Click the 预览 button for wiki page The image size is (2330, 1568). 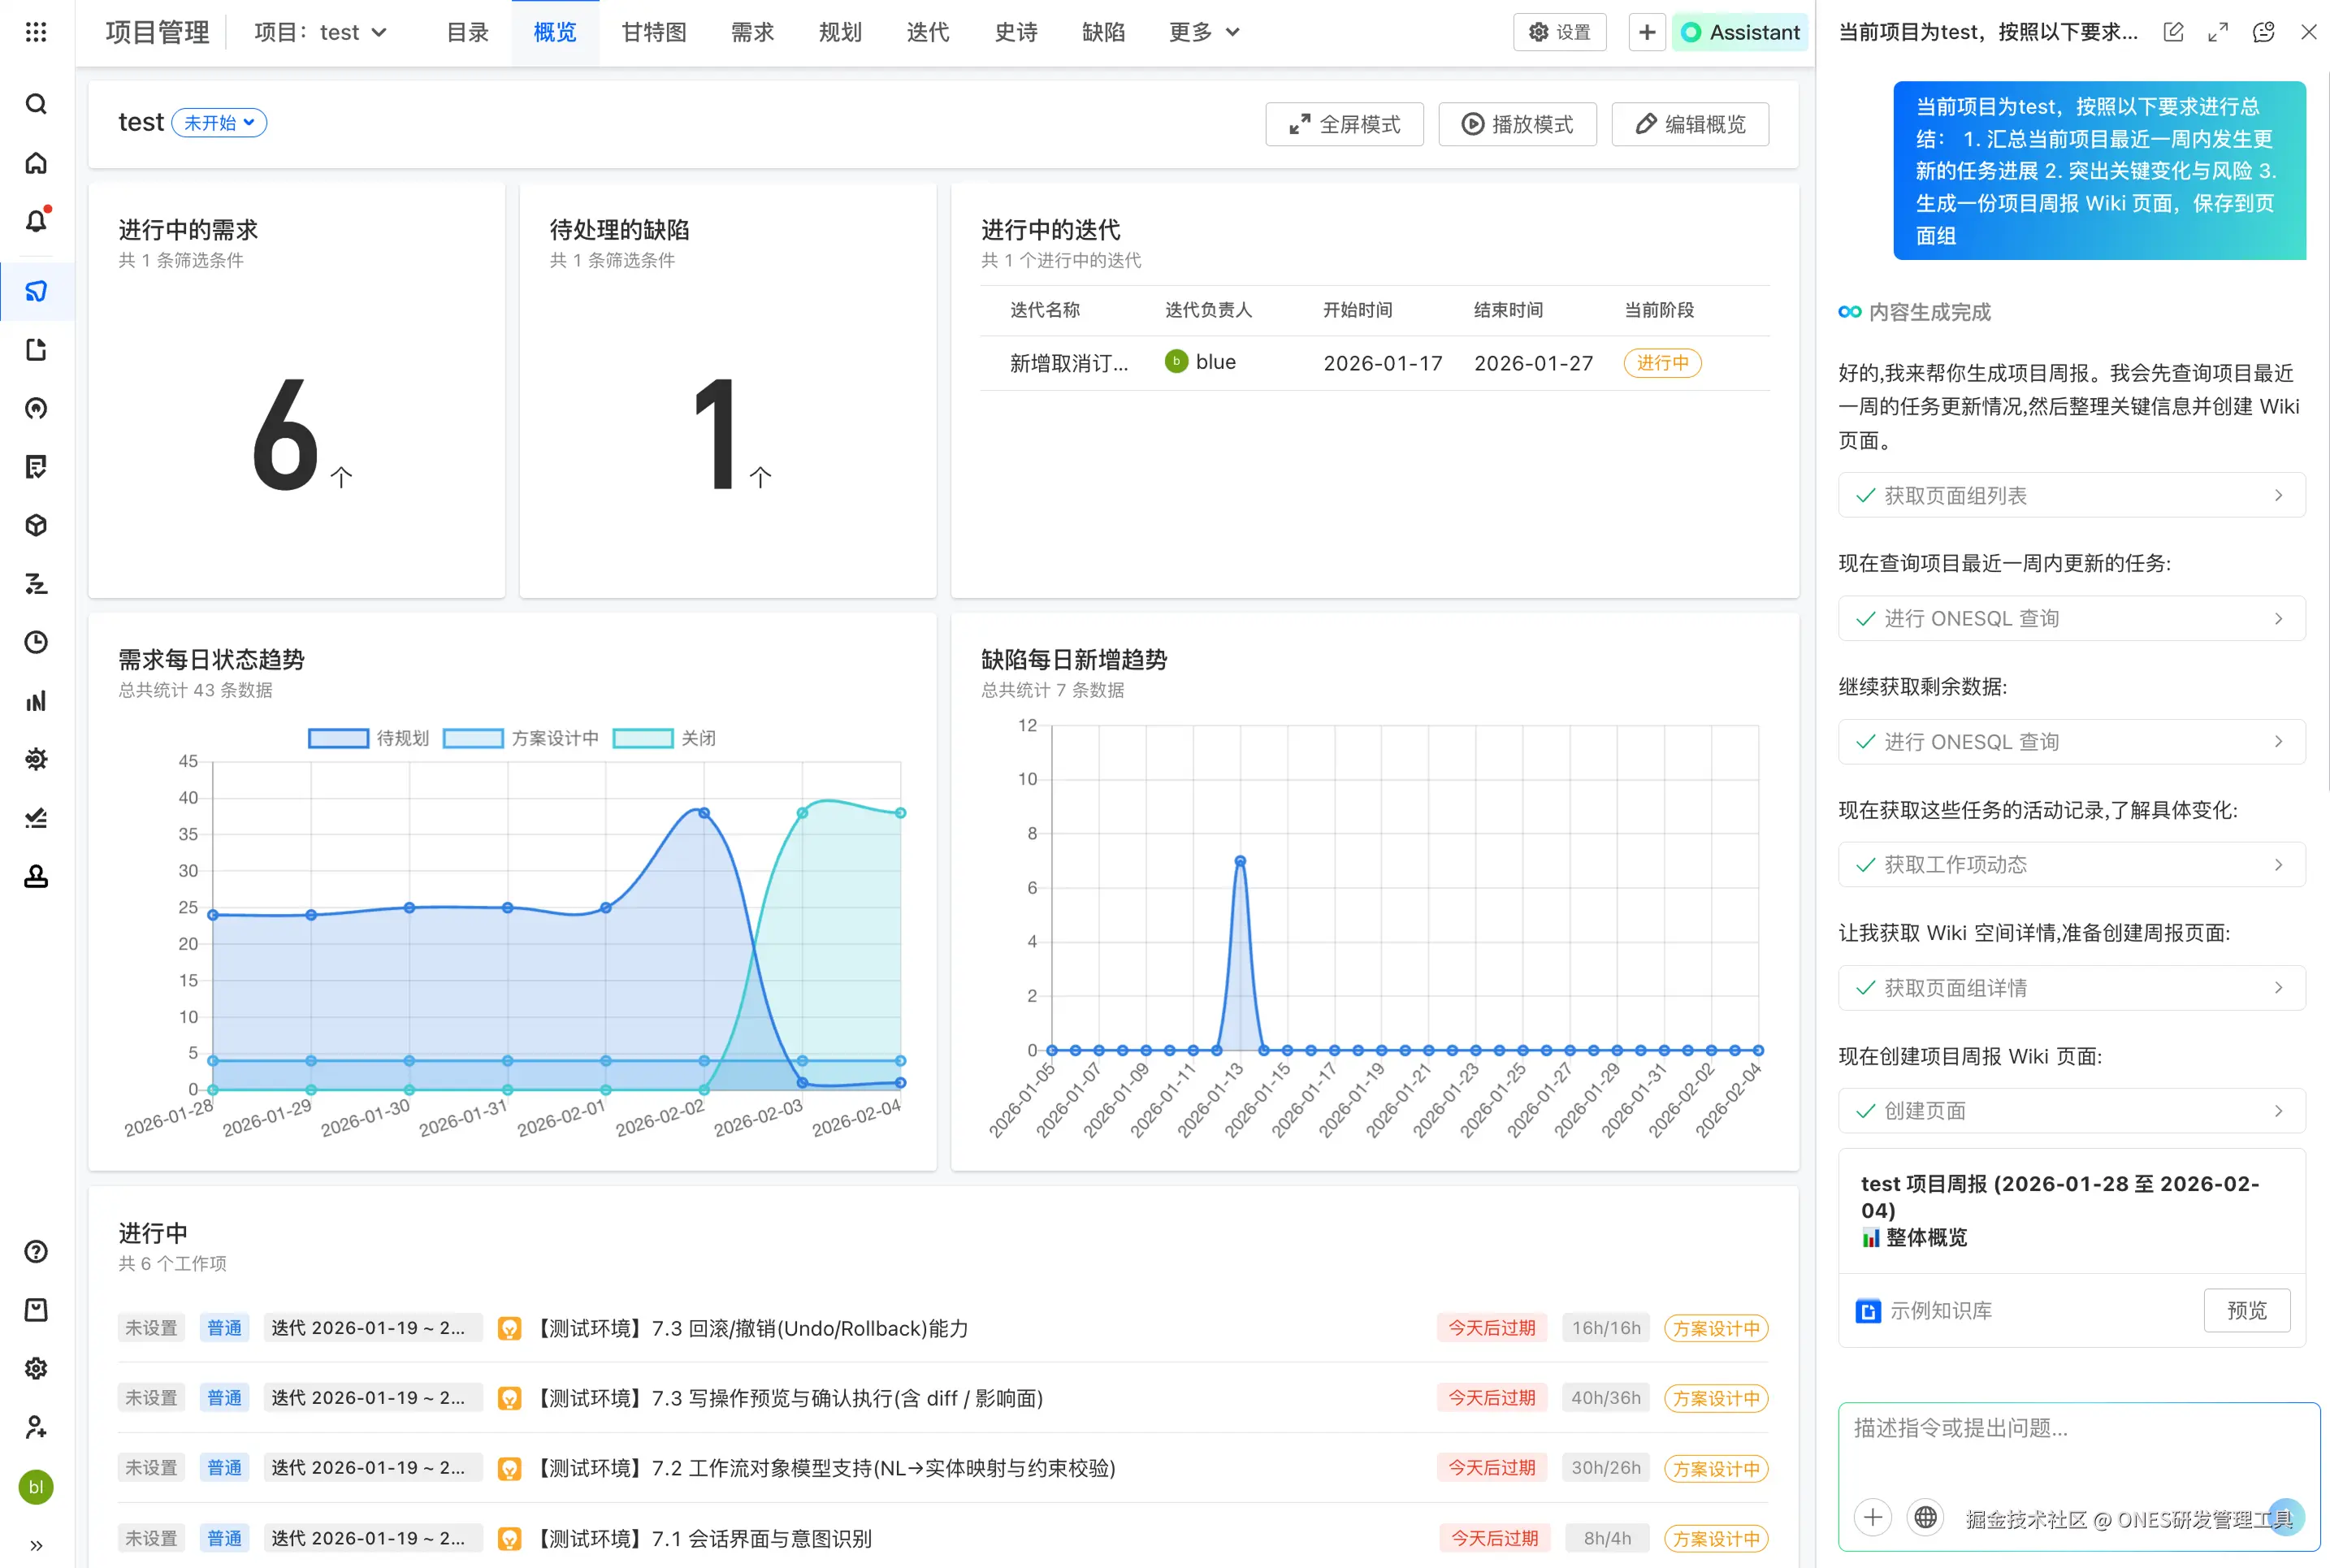[2246, 1310]
